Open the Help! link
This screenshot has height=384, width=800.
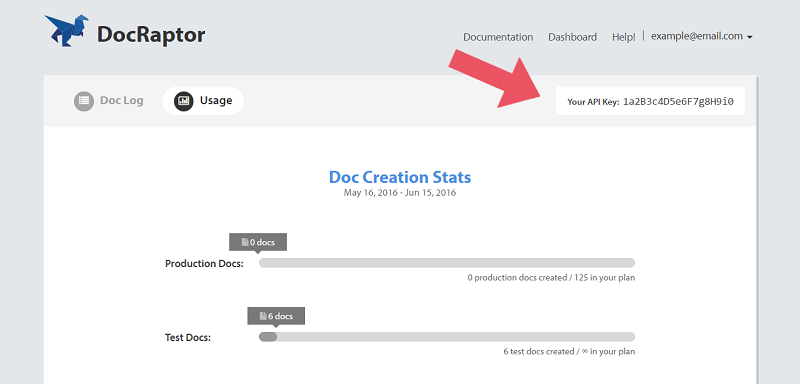tap(623, 37)
